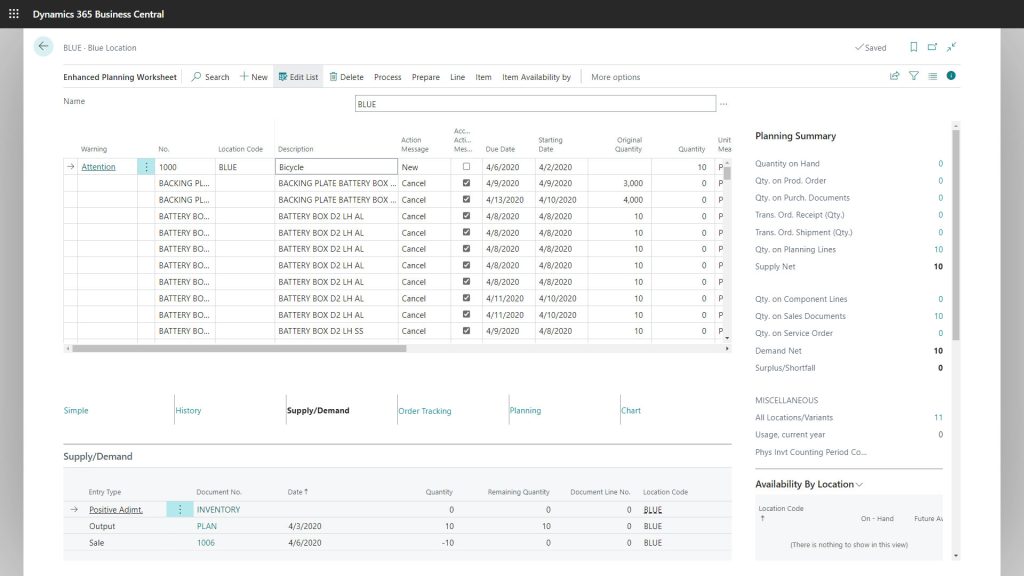Open the assist-edit for the Name field
This screenshot has width=1024, height=576.
[x=723, y=103]
